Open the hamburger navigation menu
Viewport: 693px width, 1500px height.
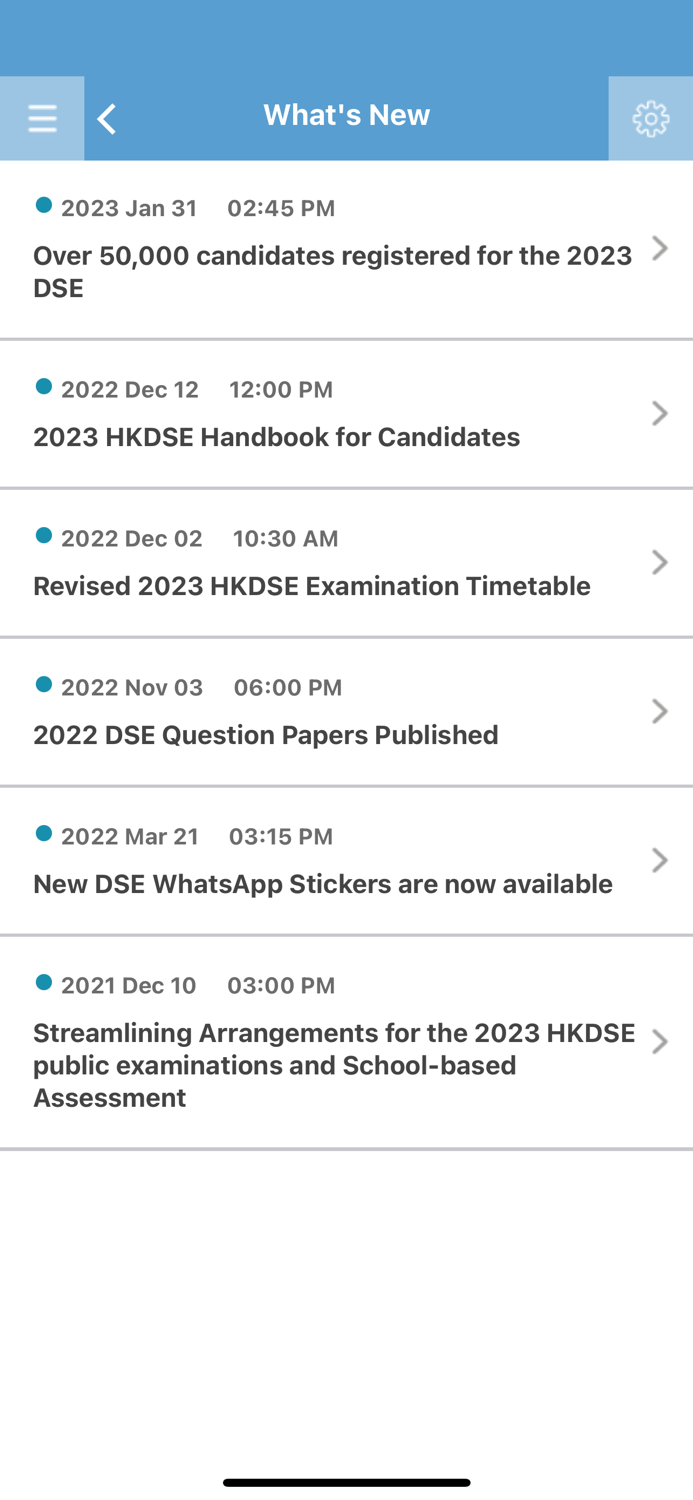(42, 117)
